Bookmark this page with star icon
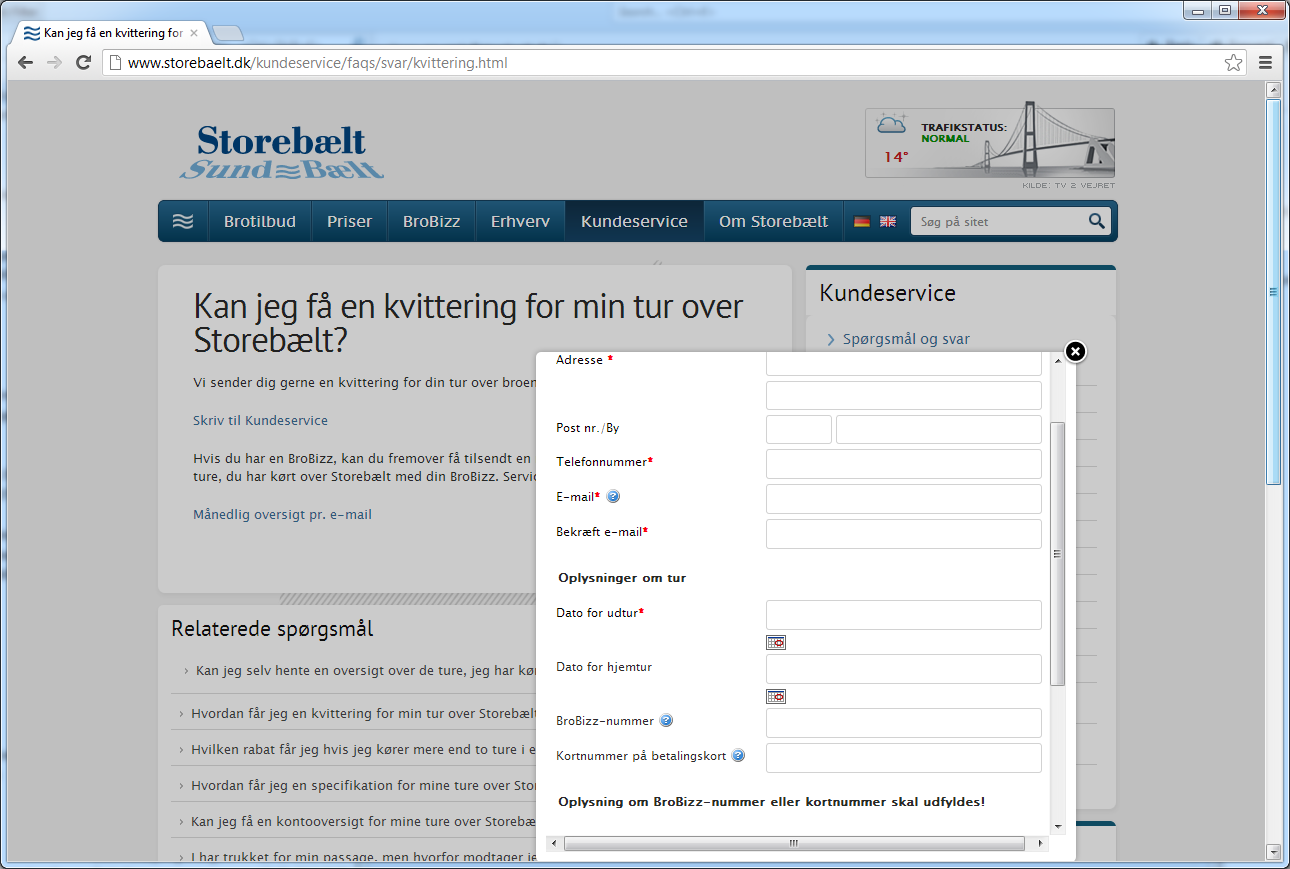This screenshot has width=1290, height=869. [1234, 63]
